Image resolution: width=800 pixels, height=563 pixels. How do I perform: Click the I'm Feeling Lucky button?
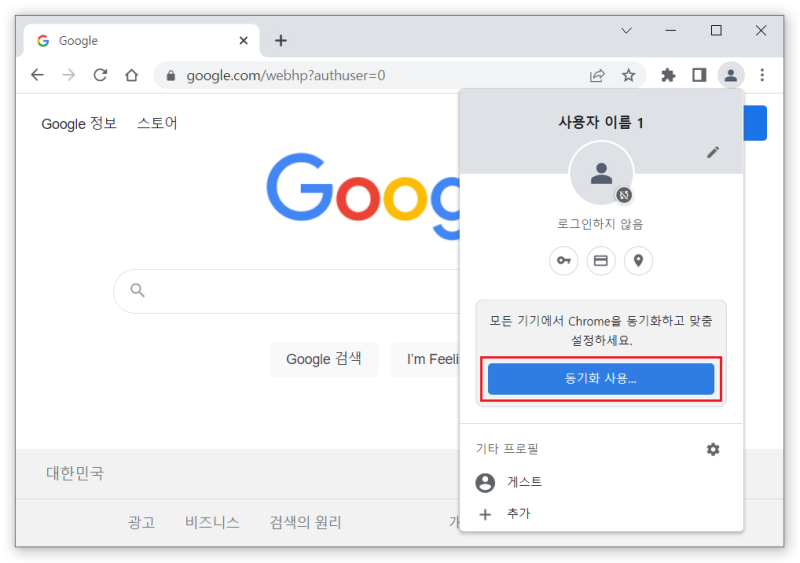426,359
